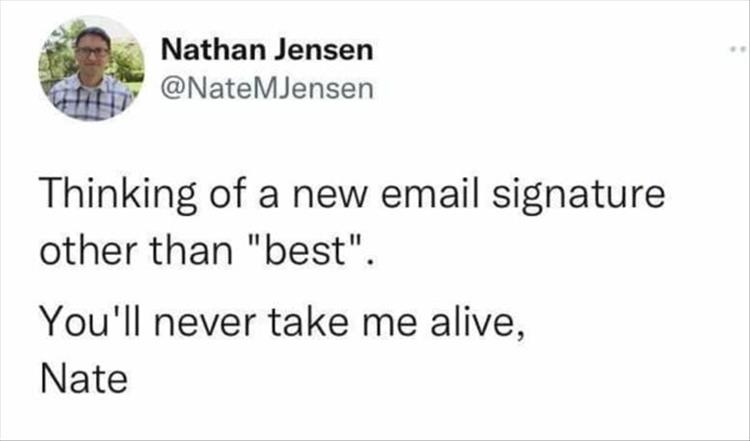Click the word "than" in the tweet

click(177, 250)
